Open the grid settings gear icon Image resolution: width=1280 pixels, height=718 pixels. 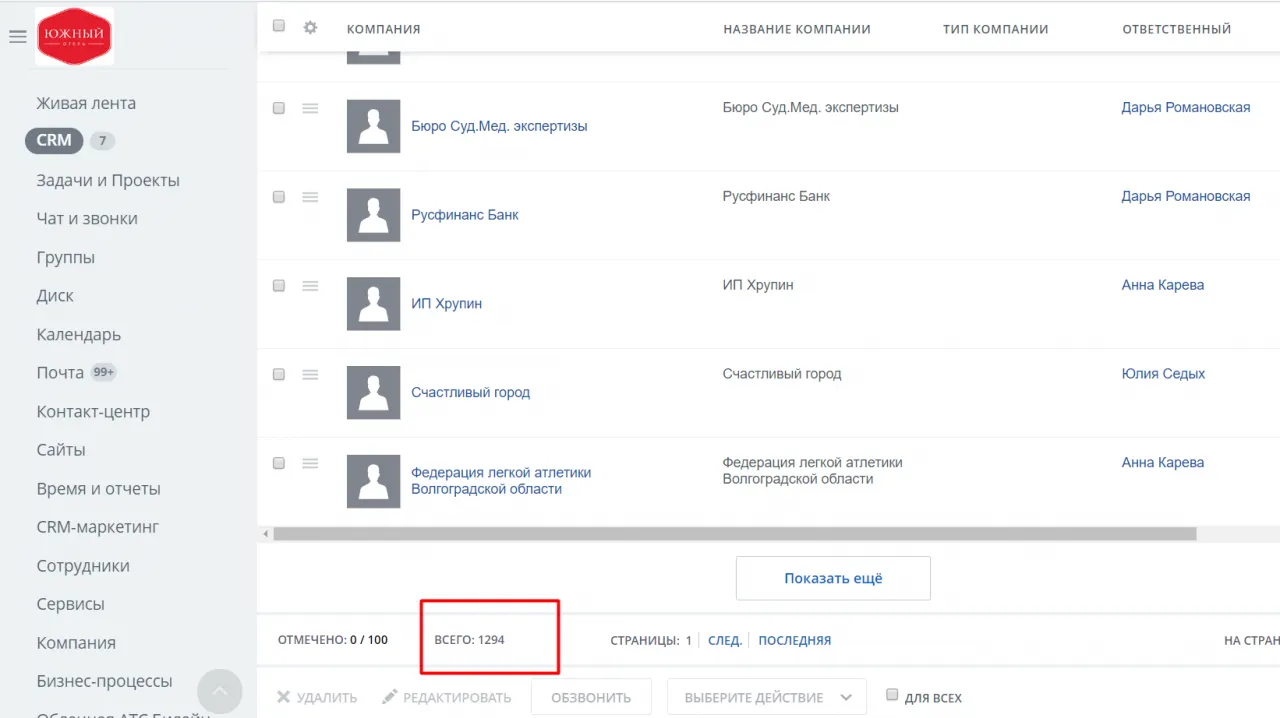[310, 28]
